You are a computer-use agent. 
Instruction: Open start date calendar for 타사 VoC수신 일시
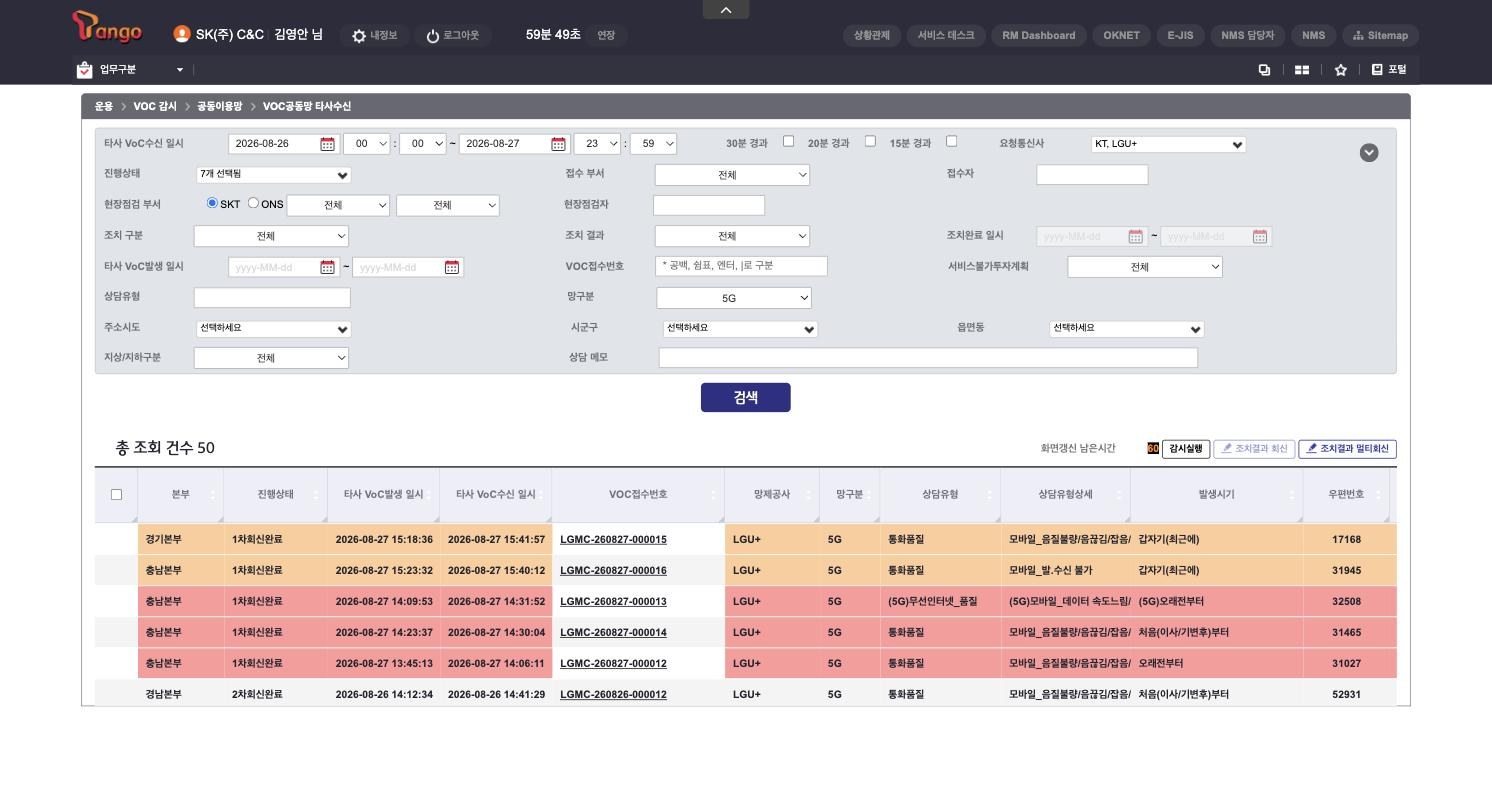coord(327,144)
